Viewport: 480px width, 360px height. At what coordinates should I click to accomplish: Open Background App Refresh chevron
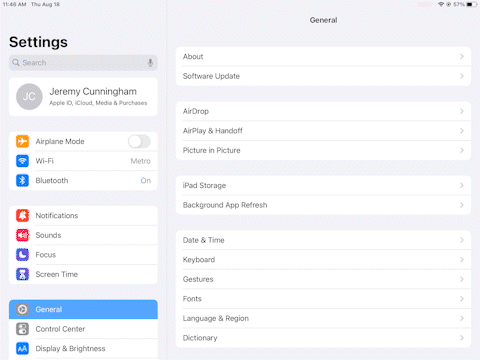click(x=462, y=205)
